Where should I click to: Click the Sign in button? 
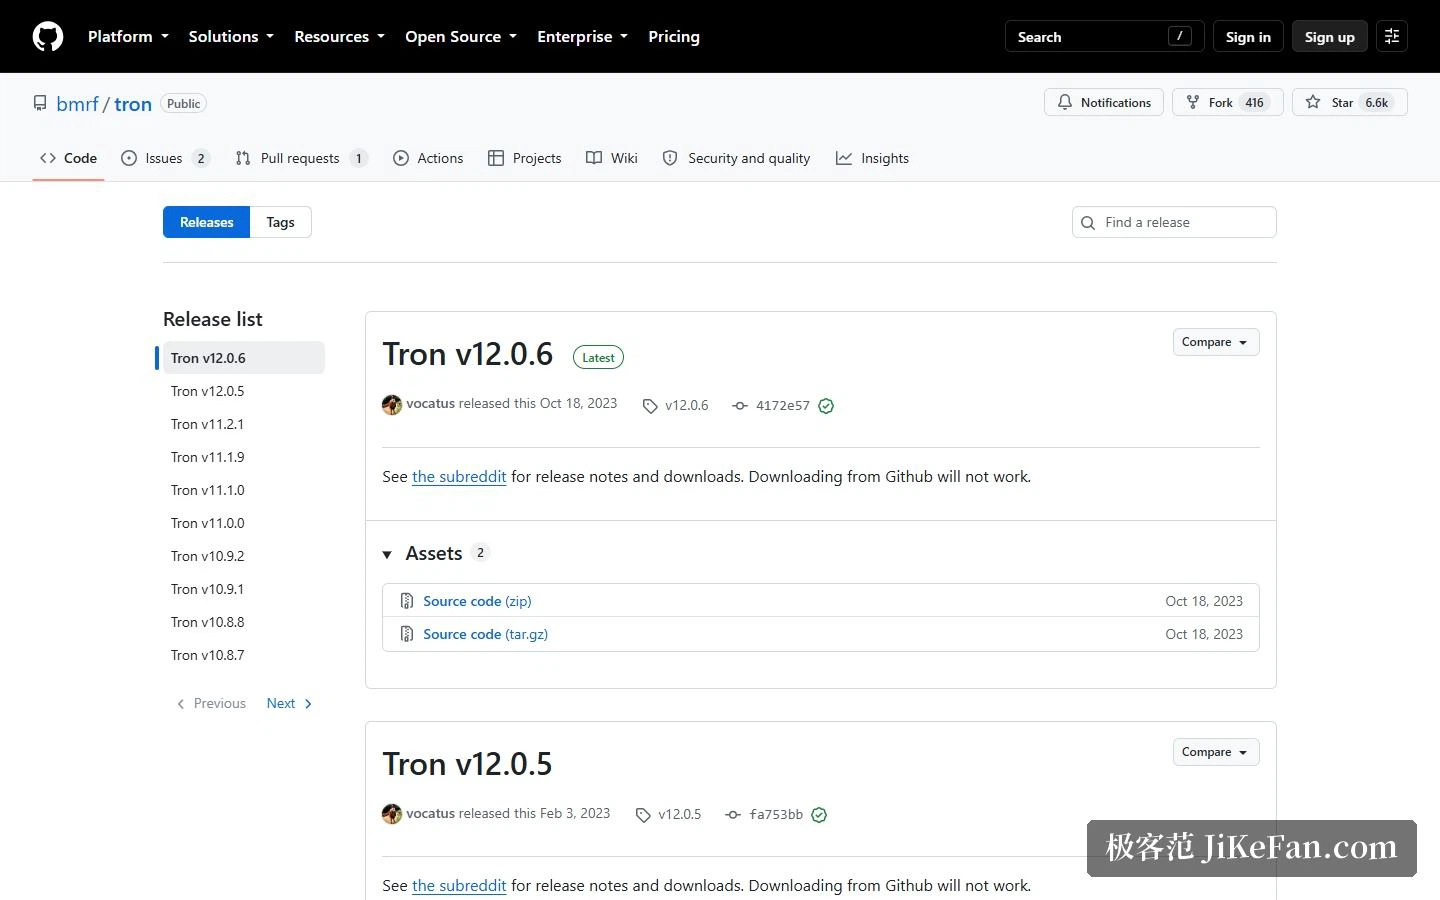tap(1248, 36)
